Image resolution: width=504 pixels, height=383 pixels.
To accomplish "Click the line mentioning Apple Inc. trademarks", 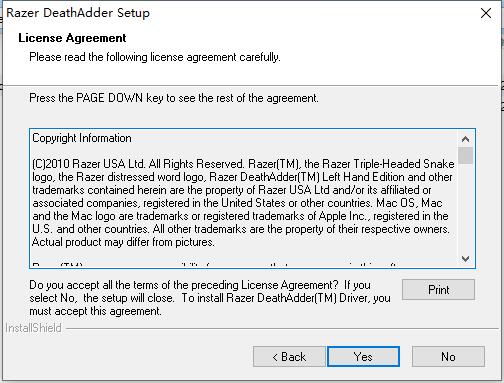I will tap(240, 216).
